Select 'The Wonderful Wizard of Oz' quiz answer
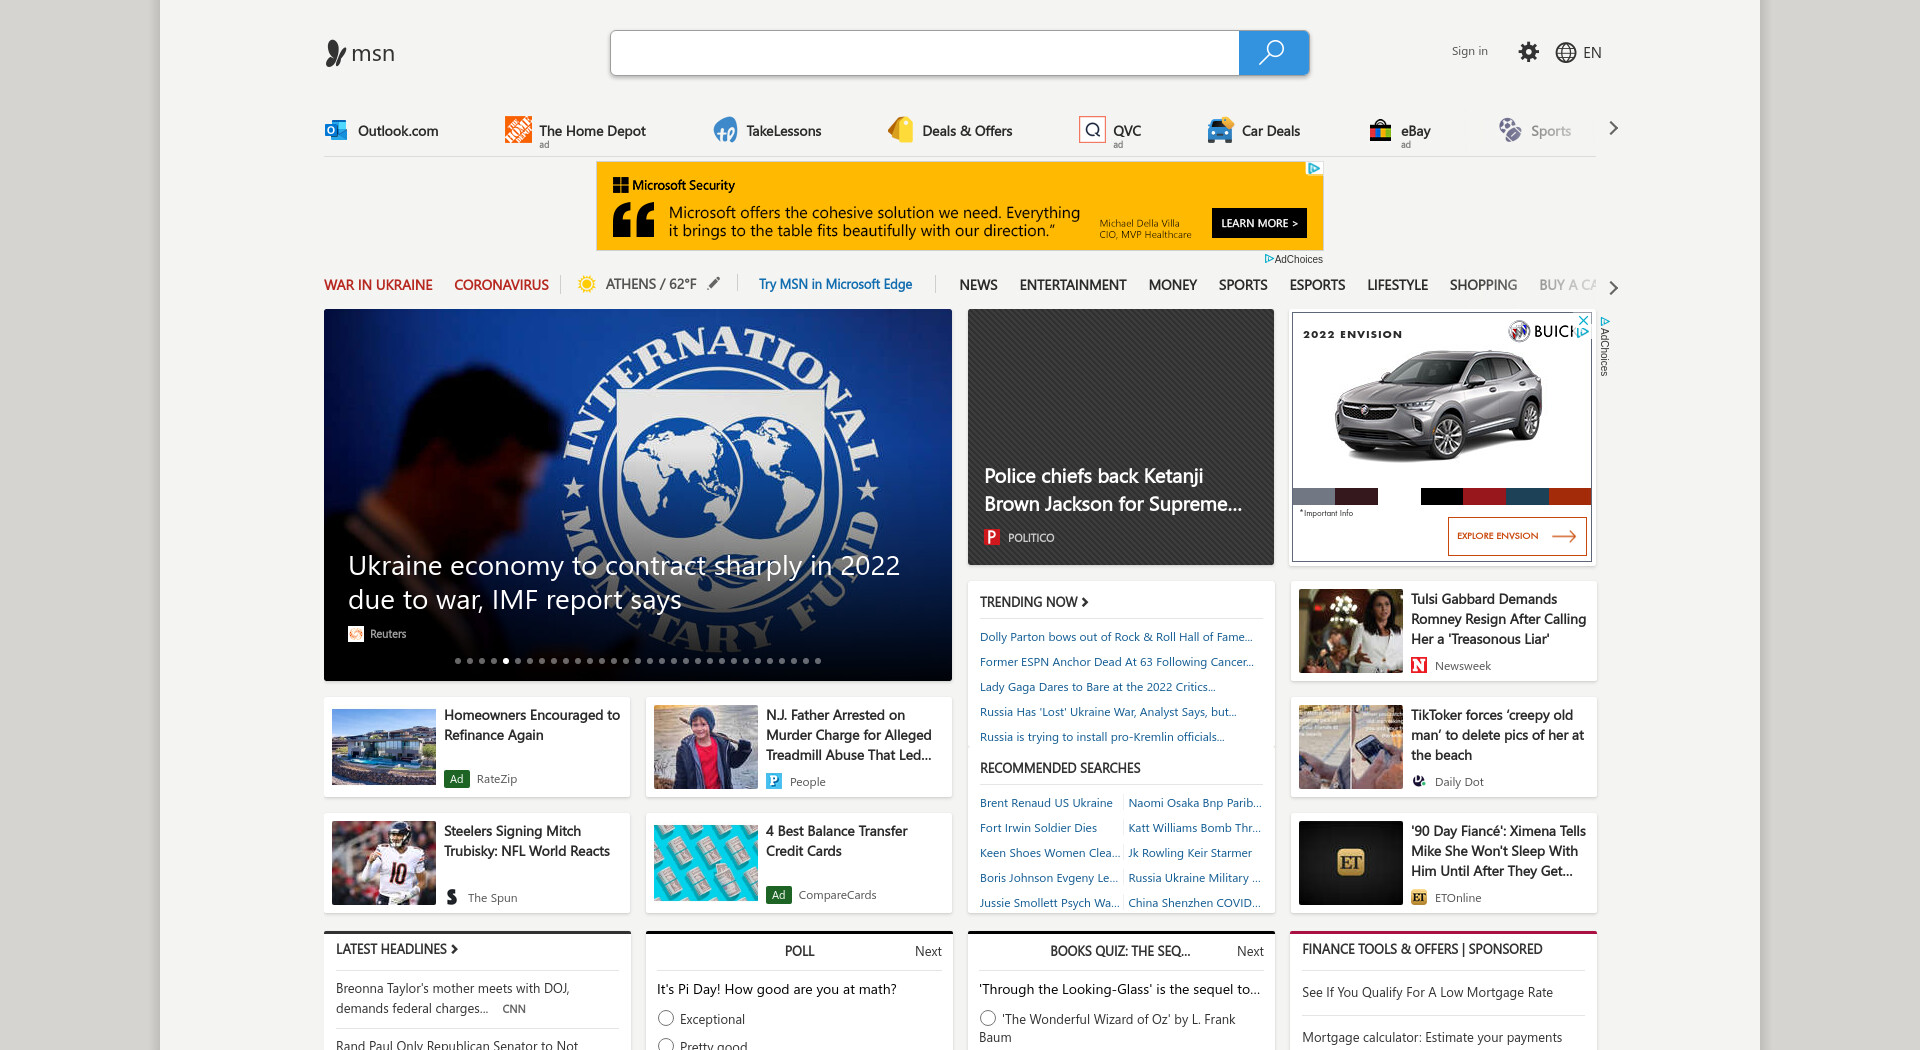Screen dimensions: 1920x1050 click(x=988, y=1018)
